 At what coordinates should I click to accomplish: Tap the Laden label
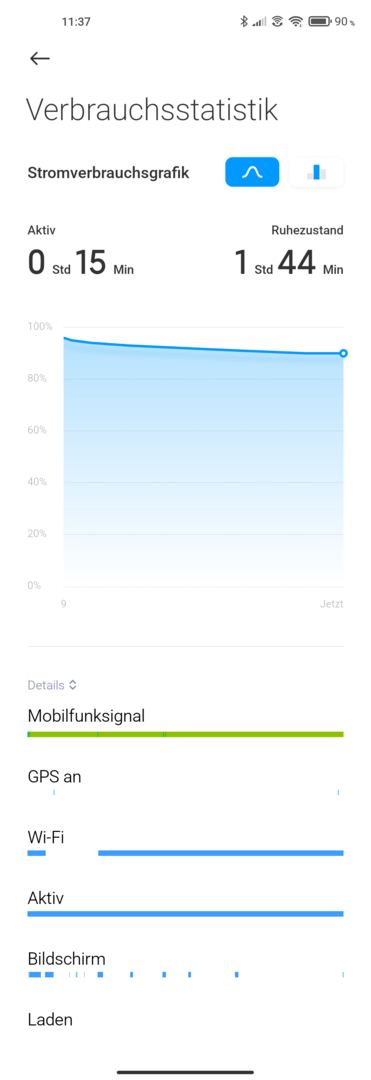click(x=50, y=1019)
